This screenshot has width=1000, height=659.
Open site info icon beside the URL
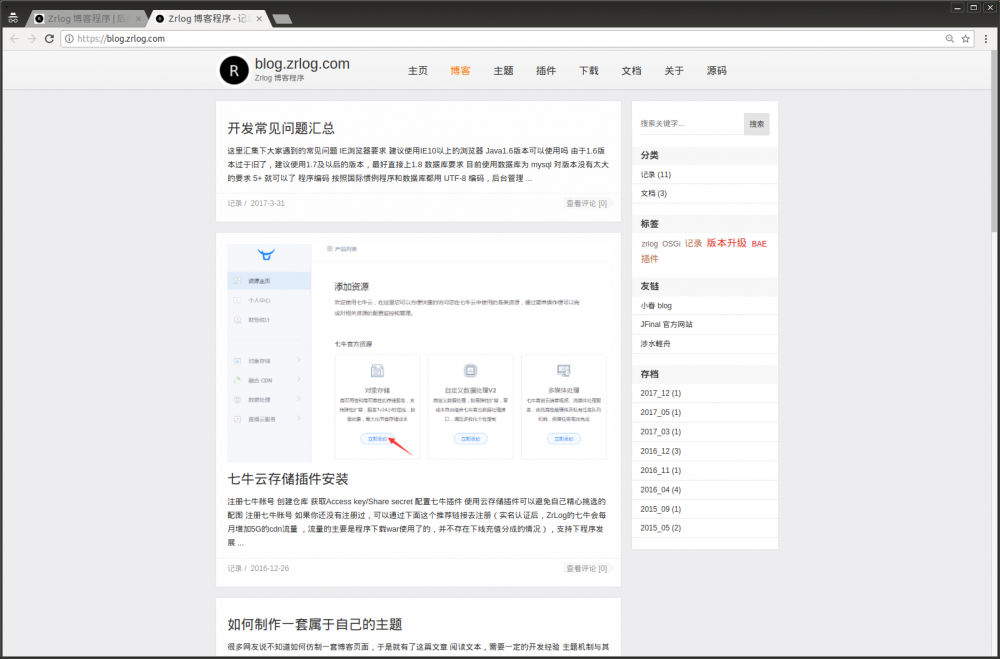tap(69, 39)
